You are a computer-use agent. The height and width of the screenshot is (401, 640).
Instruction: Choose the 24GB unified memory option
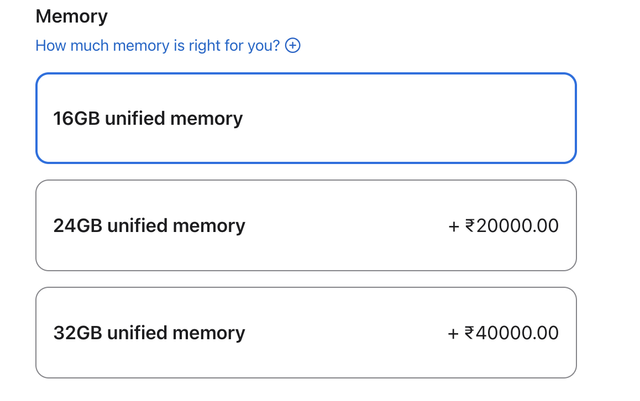(306, 225)
